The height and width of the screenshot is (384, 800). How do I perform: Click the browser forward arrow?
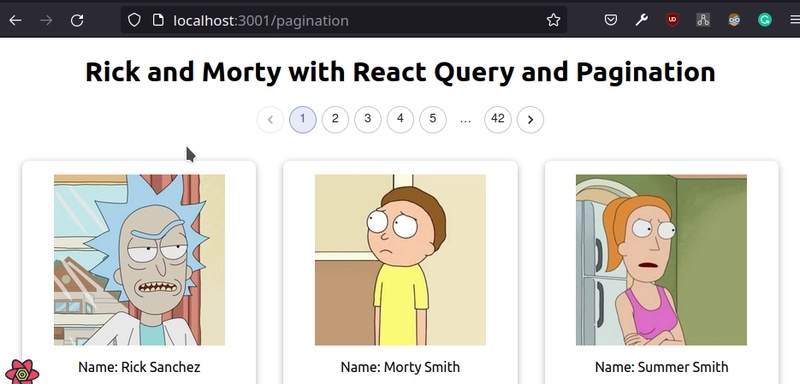click(x=46, y=20)
